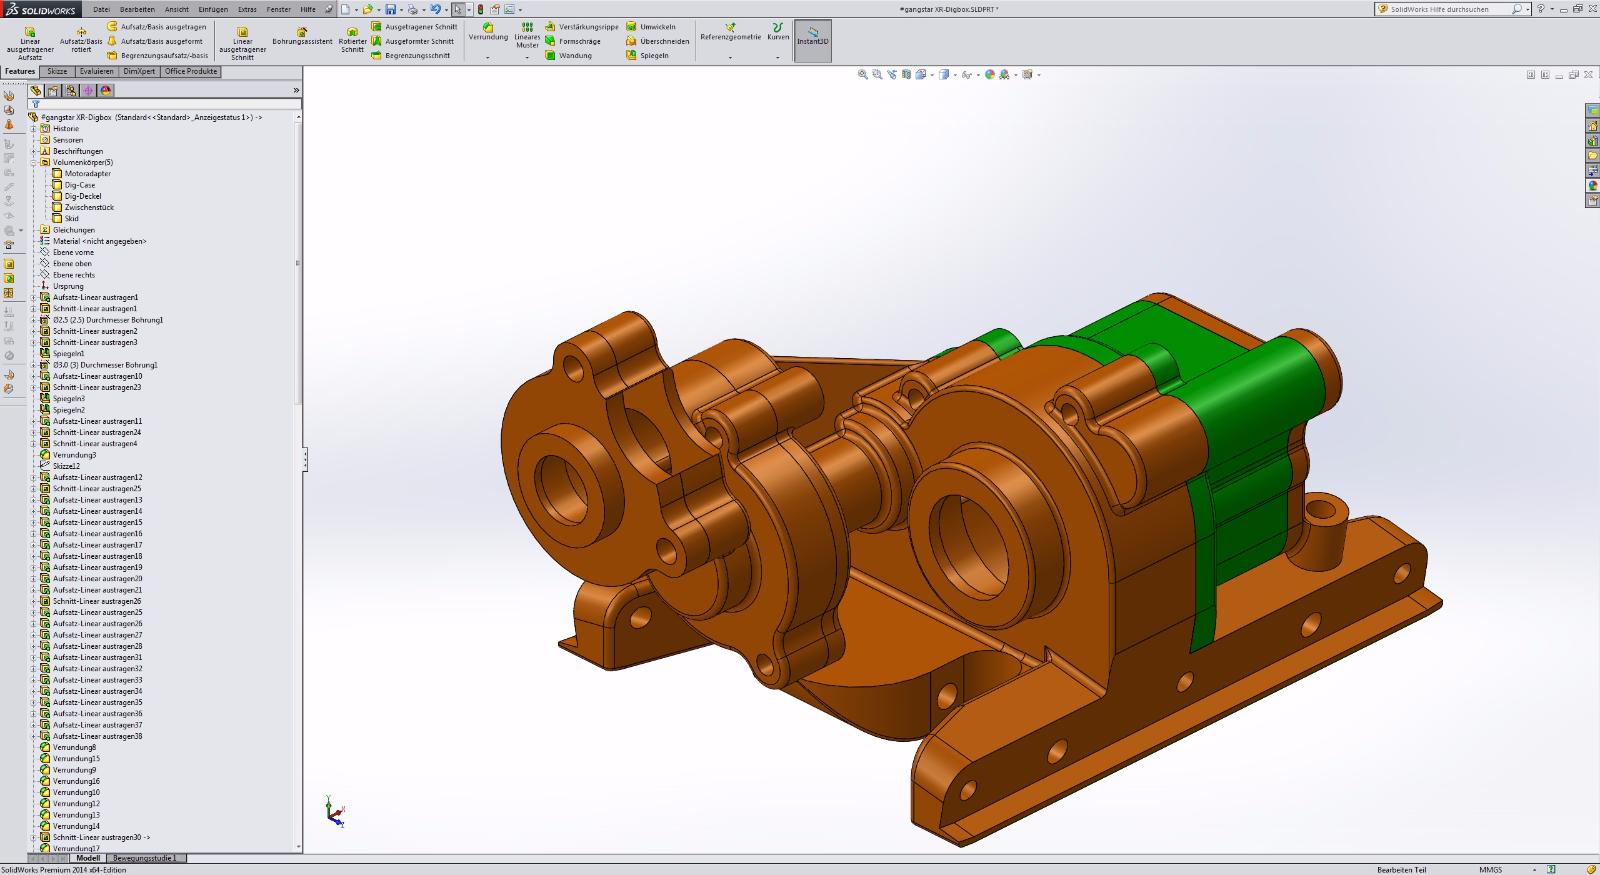Click Verstärkungsrippe command
This screenshot has width=1600, height=875.
(x=582, y=27)
